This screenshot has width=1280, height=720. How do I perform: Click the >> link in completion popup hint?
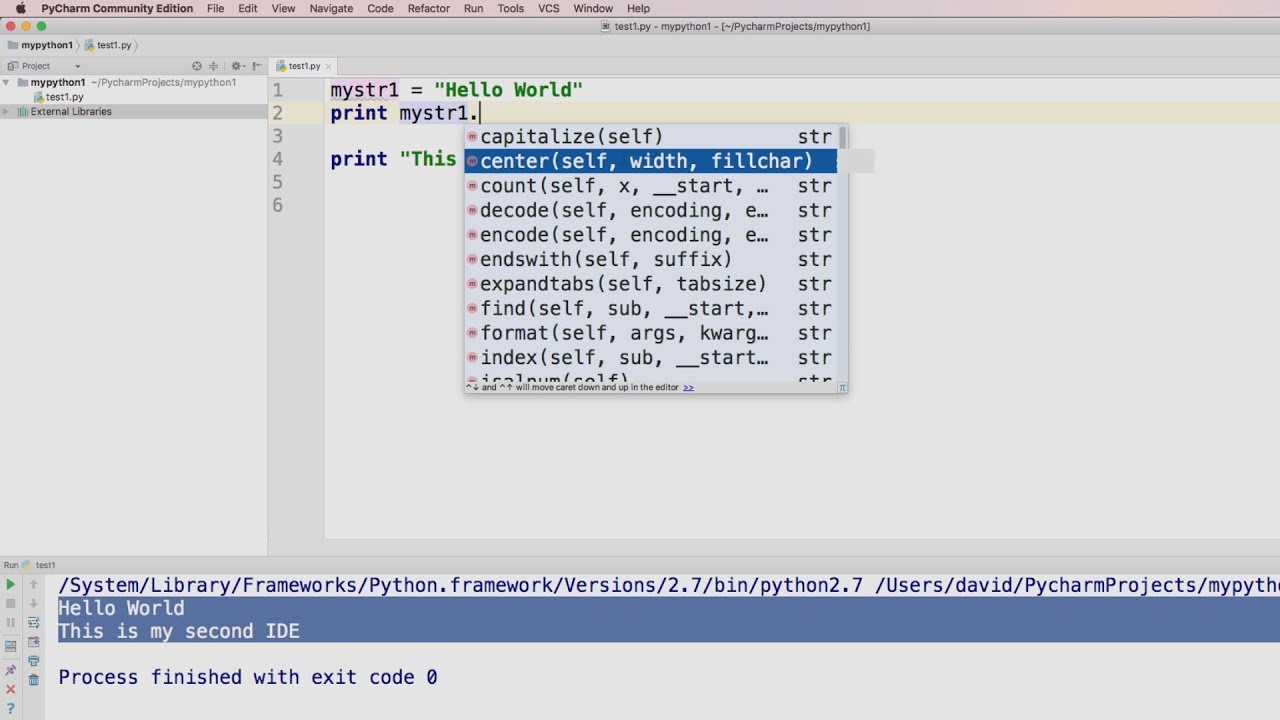click(688, 387)
